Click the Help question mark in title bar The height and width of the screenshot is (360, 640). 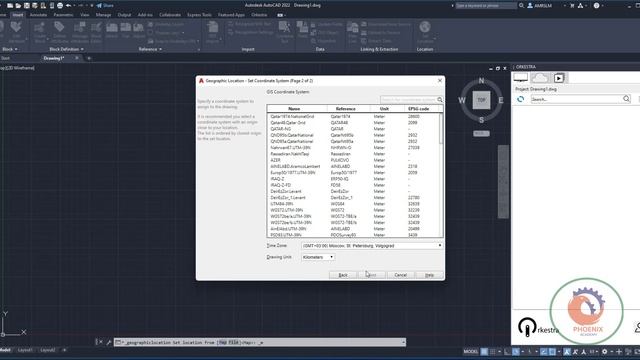[596, 6]
